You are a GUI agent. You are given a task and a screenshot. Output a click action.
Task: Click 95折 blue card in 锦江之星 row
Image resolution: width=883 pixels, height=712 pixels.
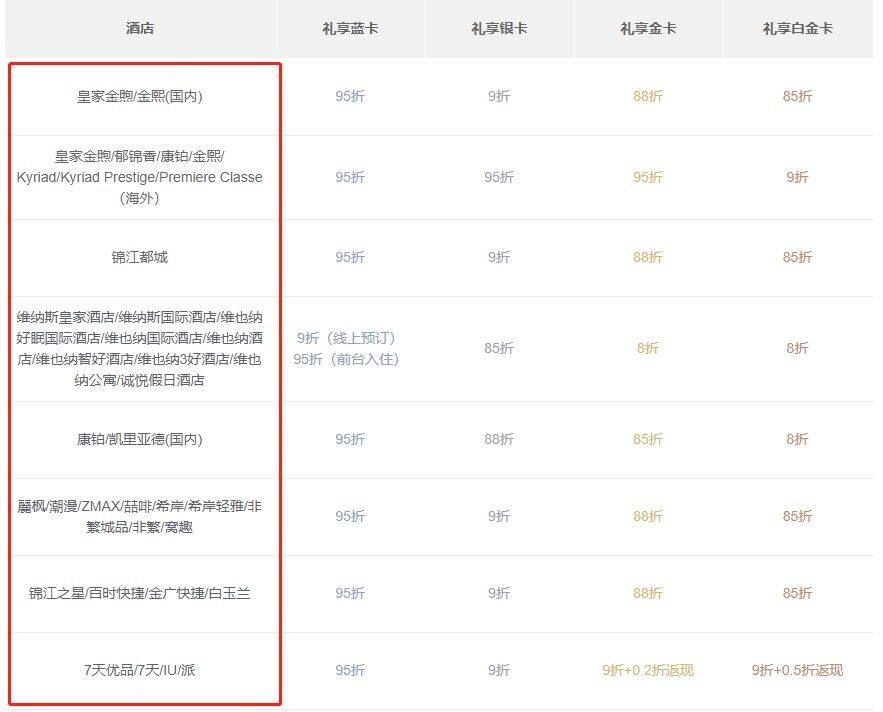[x=350, y=593]
